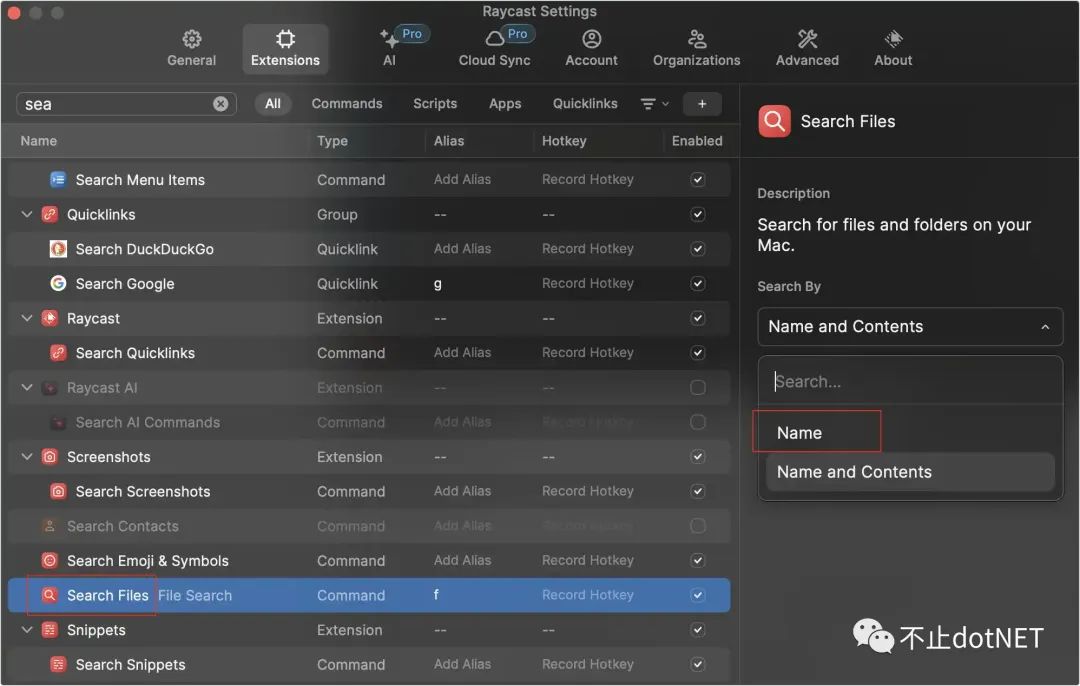Collapse the Quicklinks group
Viewport: 1080px width, 686px height.
coord(27,214)
